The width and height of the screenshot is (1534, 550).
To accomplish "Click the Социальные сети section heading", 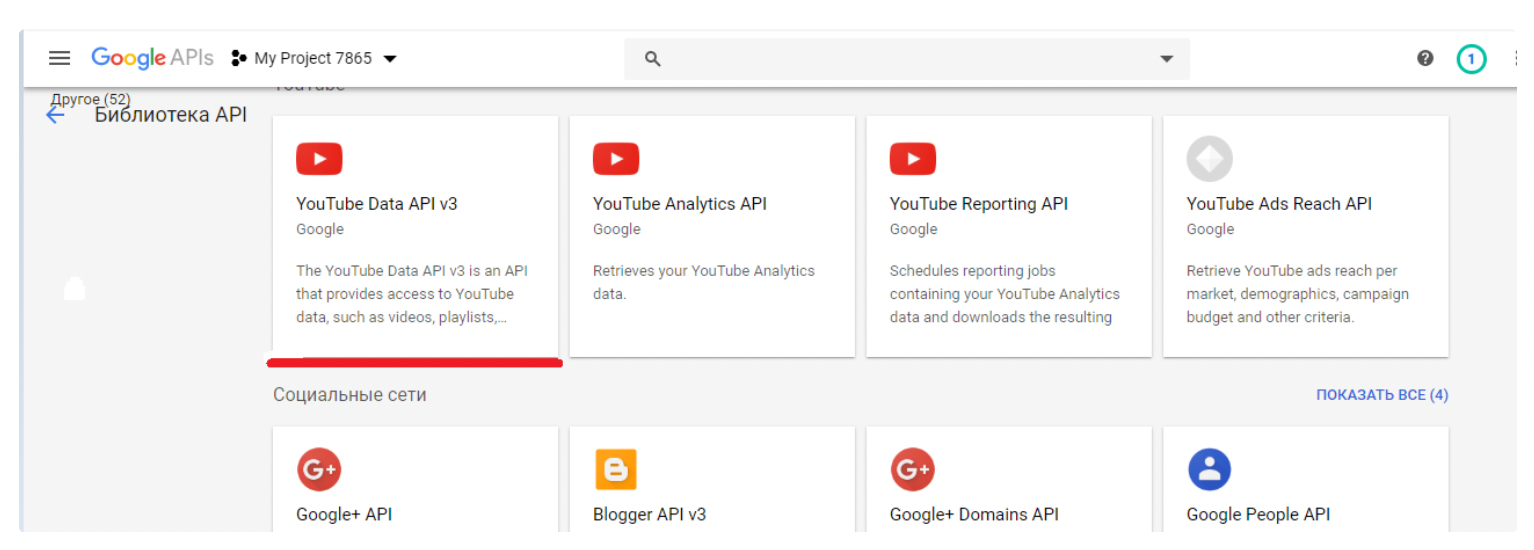I will click(x=350, y=395).
